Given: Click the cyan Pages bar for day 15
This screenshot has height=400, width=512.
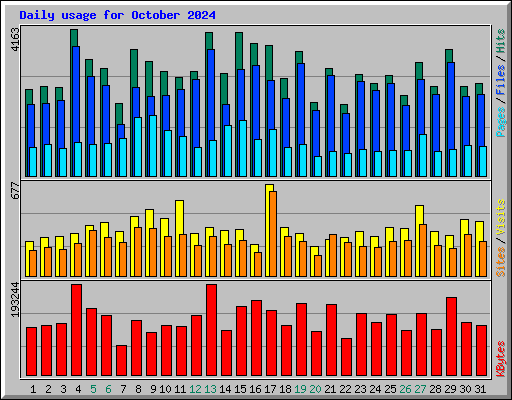Looking at the screenshot, I should tap(243, 148).
